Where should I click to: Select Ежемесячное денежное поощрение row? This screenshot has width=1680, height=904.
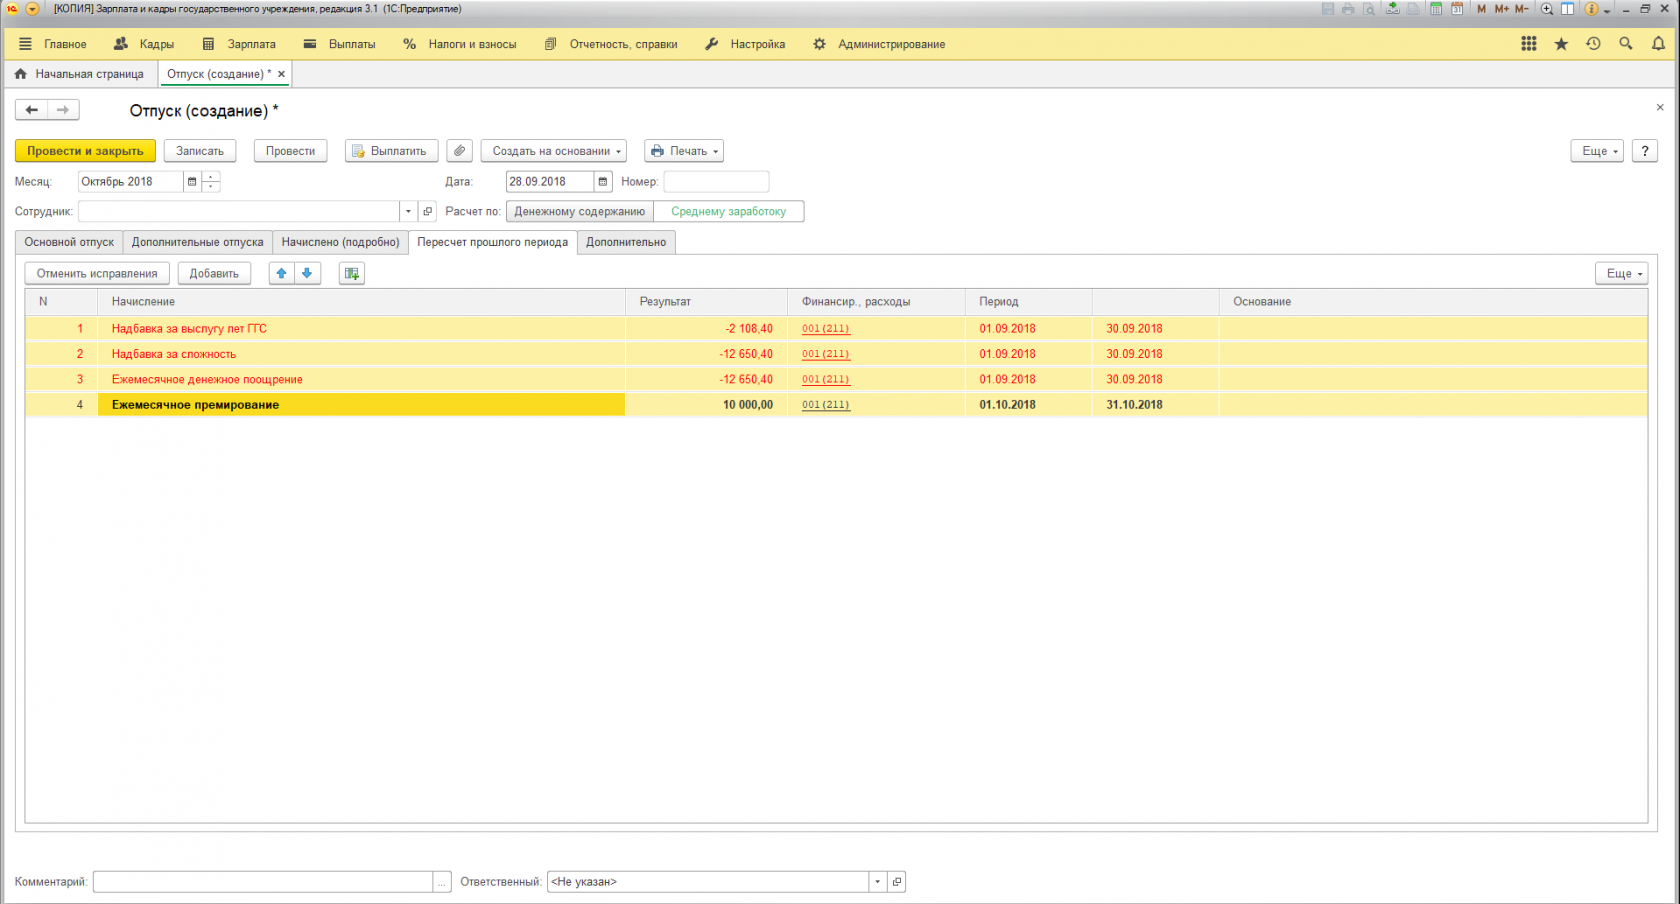pyautogui.click(x=836, y=379)
